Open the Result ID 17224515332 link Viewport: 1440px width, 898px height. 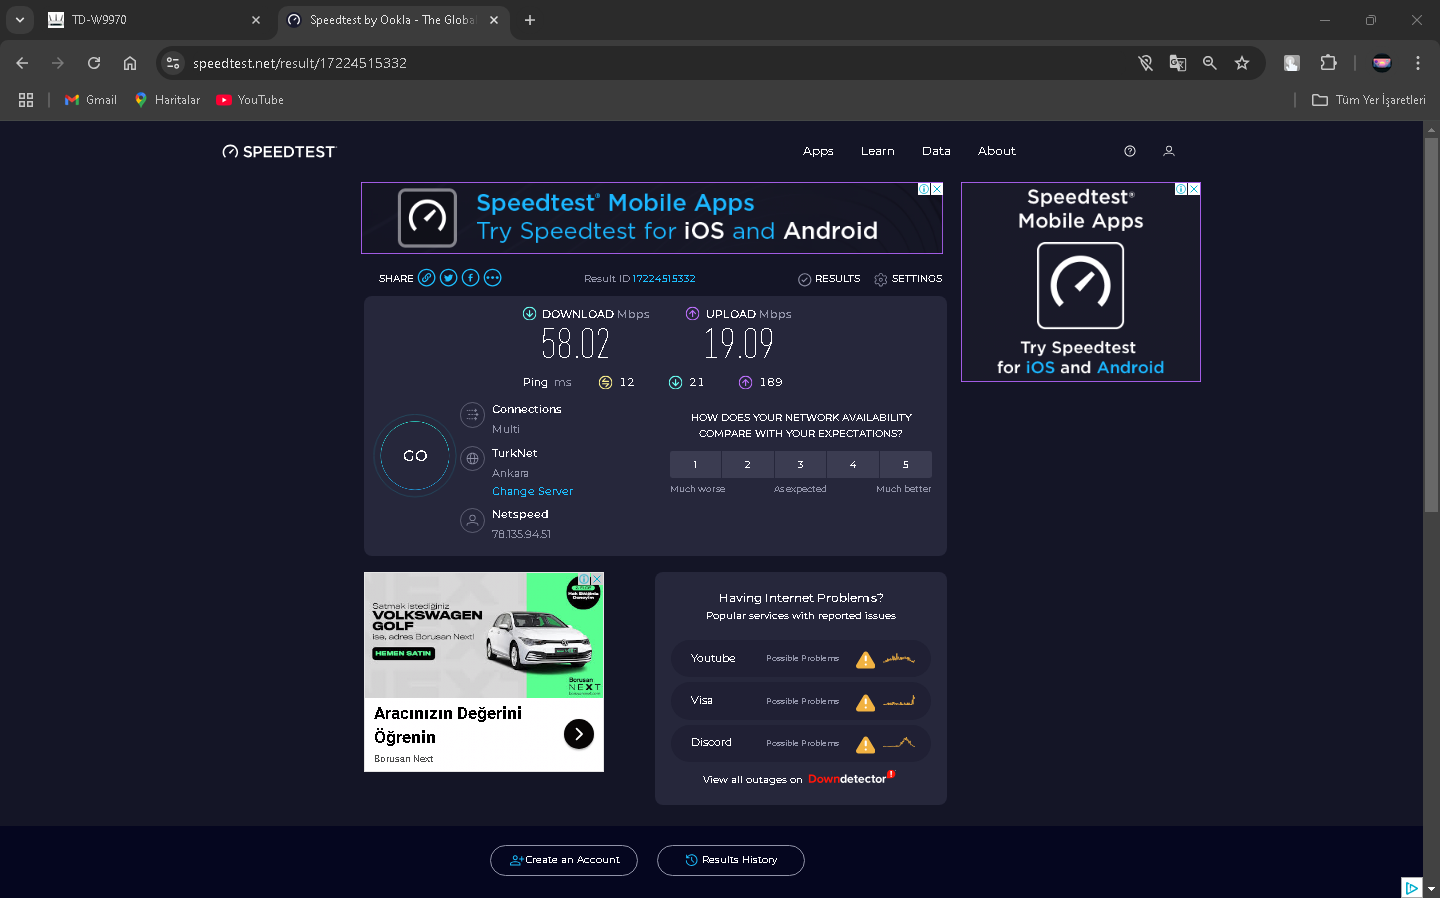click(x=664, y=279)
